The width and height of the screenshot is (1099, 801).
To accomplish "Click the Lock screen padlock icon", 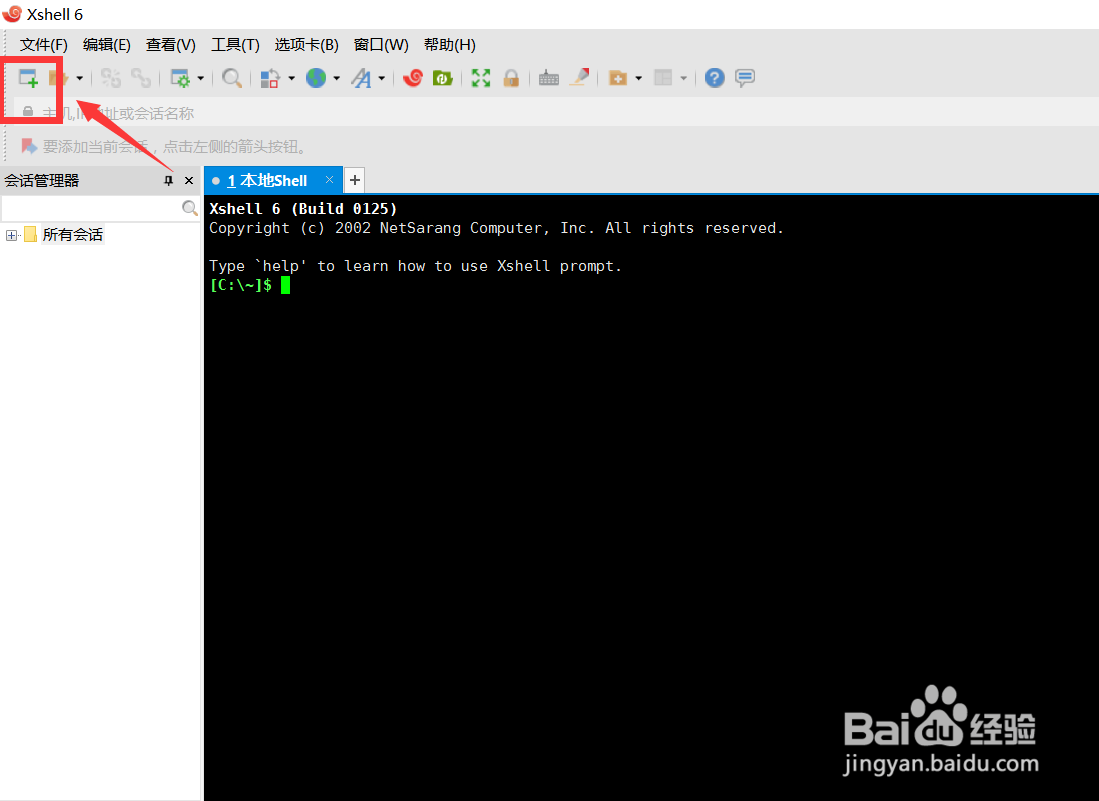I will click(x=511, y=78).
